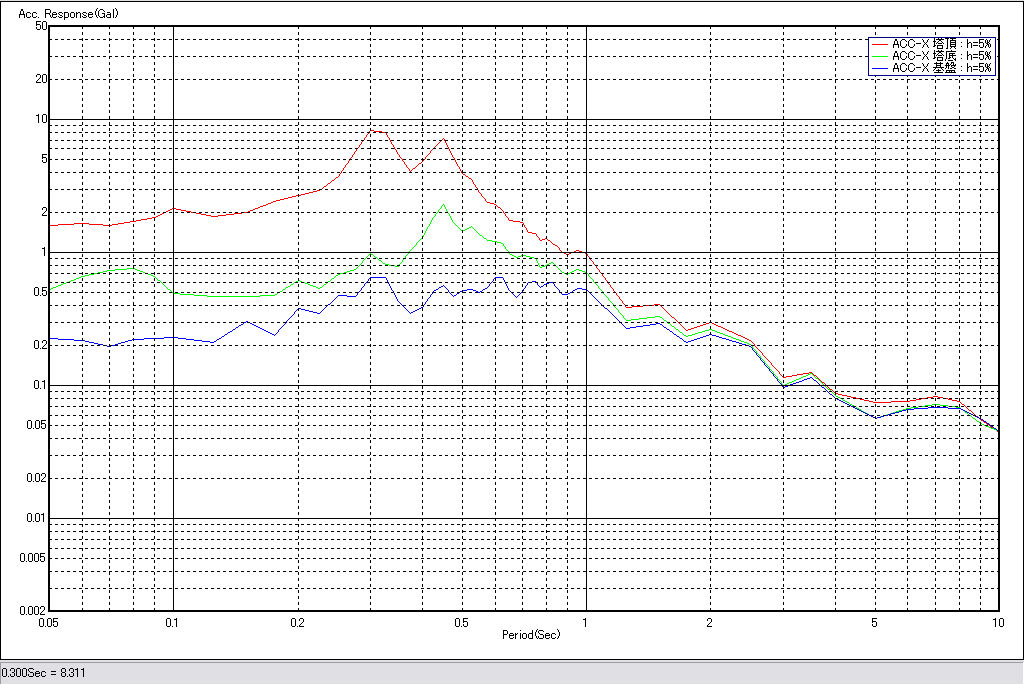
Task: Click the red curve's highest peak
Action: [x=372, y=130]
